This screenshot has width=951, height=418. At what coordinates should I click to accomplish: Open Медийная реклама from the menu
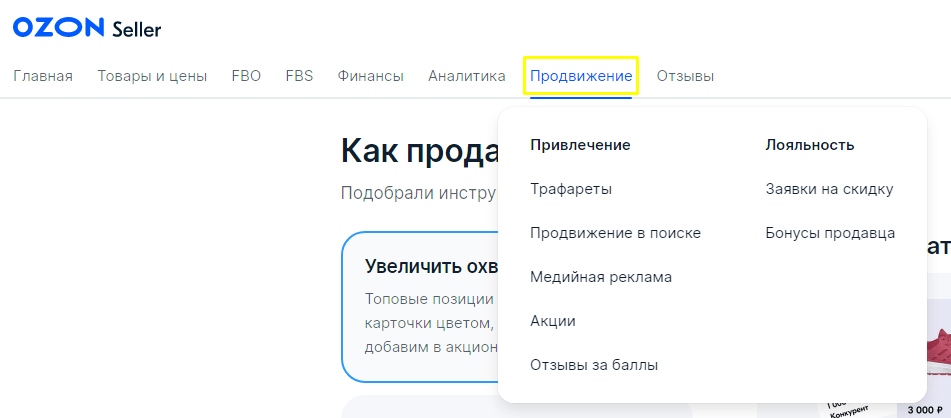click(601, 277)
